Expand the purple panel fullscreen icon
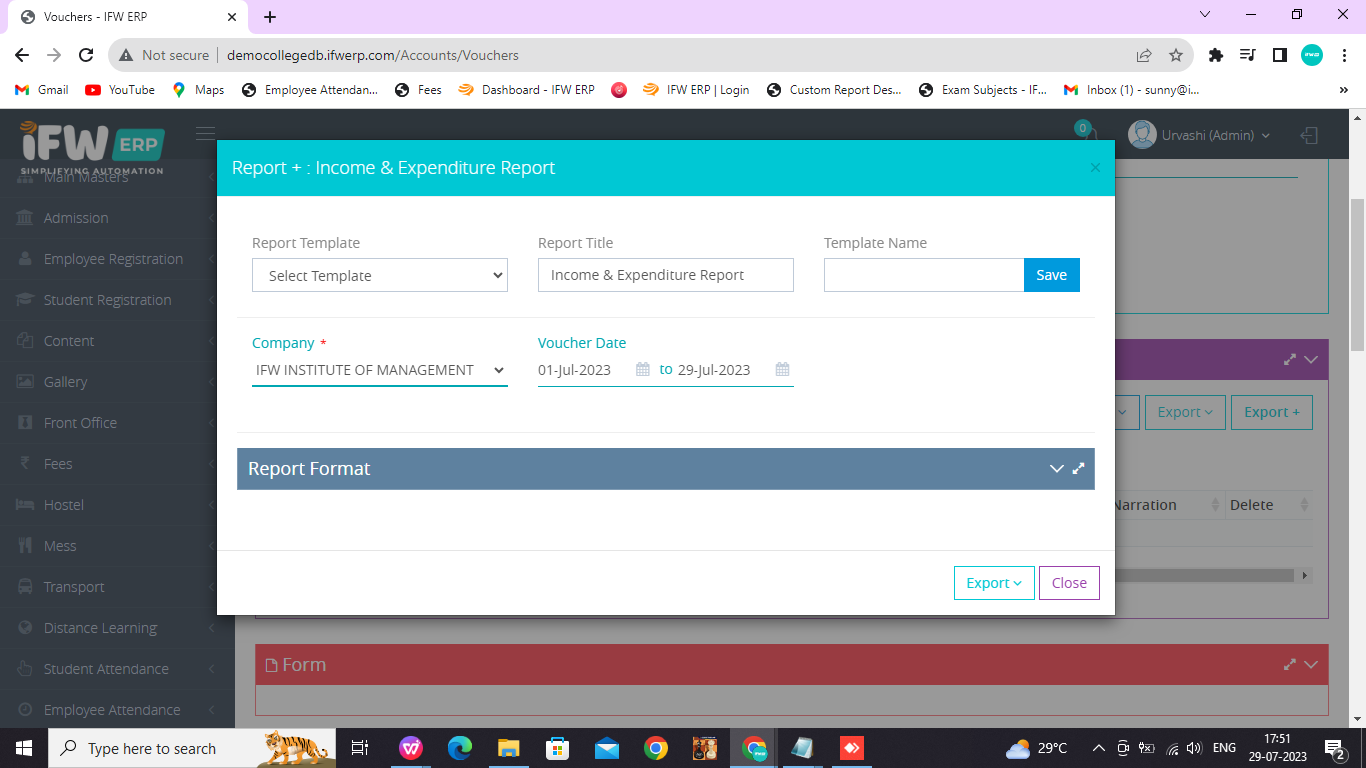The width and height of the screenshot is (1366, 768). pos(1290,360)
